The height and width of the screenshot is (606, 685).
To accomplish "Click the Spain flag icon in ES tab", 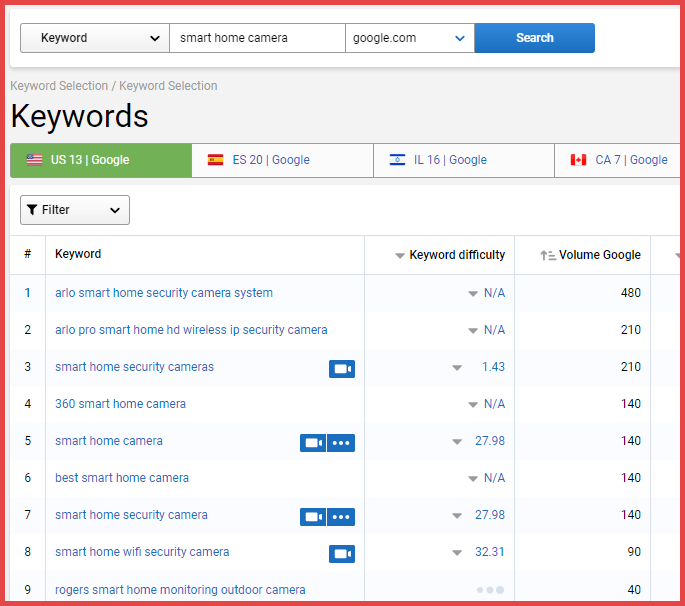I will coord(215,160).
